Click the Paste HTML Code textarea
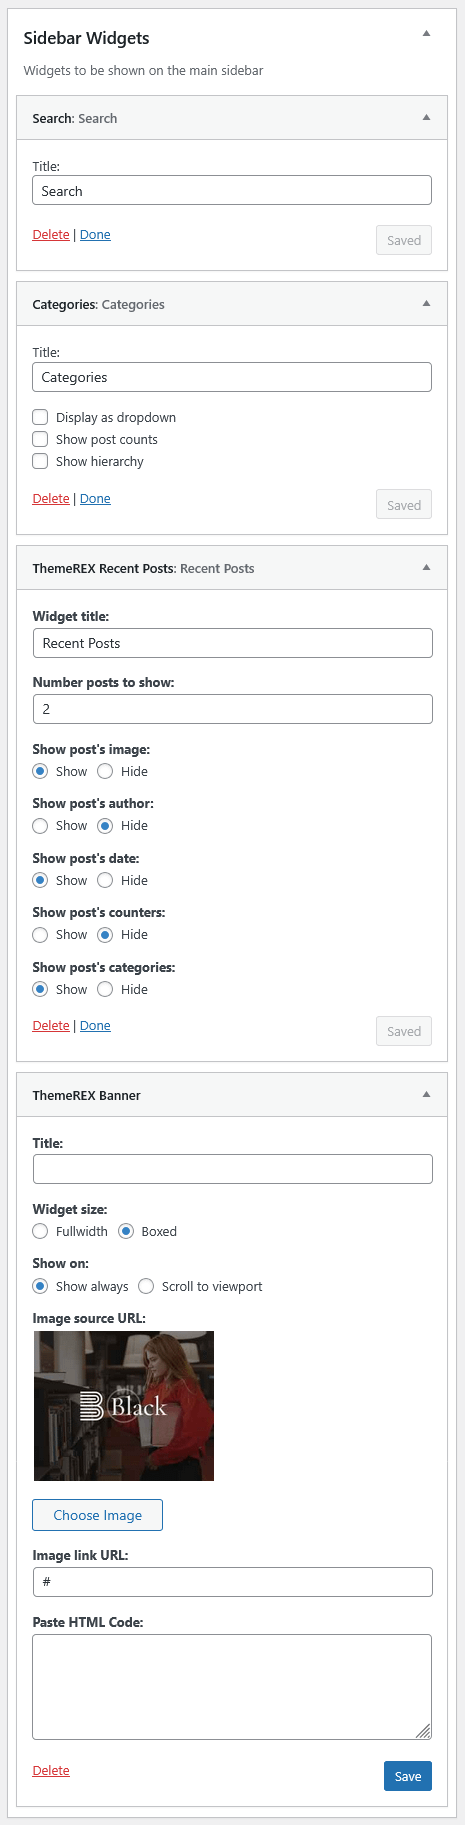 [x=232, y=1687]
